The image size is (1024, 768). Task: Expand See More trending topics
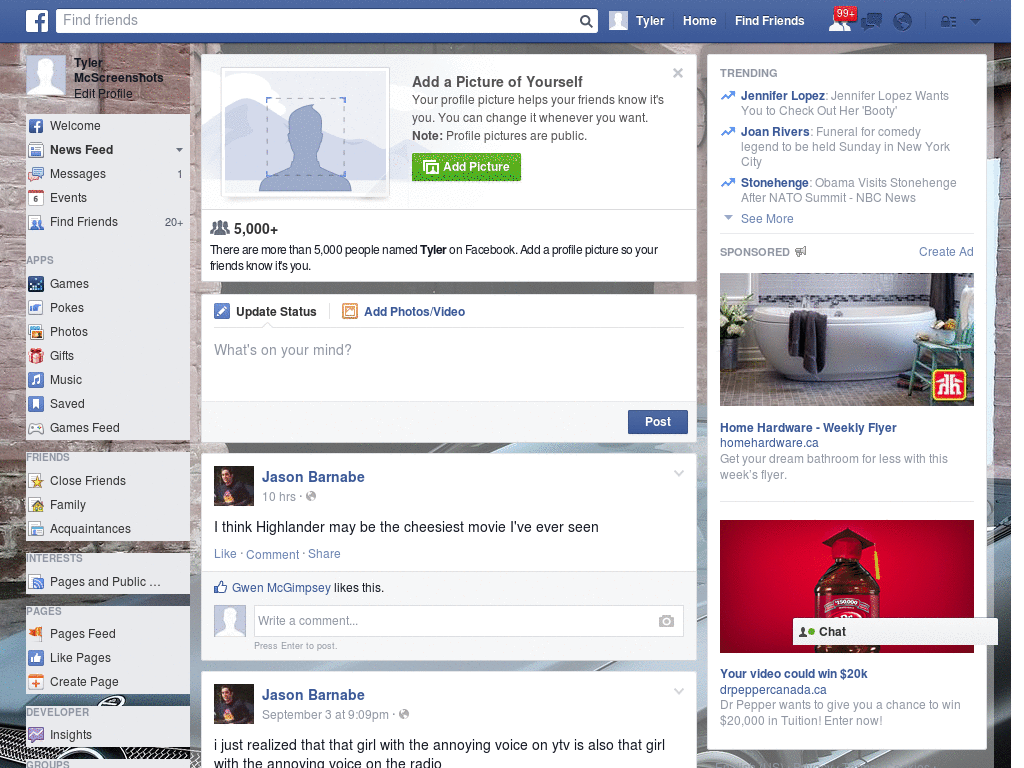(x=767, y=219)
